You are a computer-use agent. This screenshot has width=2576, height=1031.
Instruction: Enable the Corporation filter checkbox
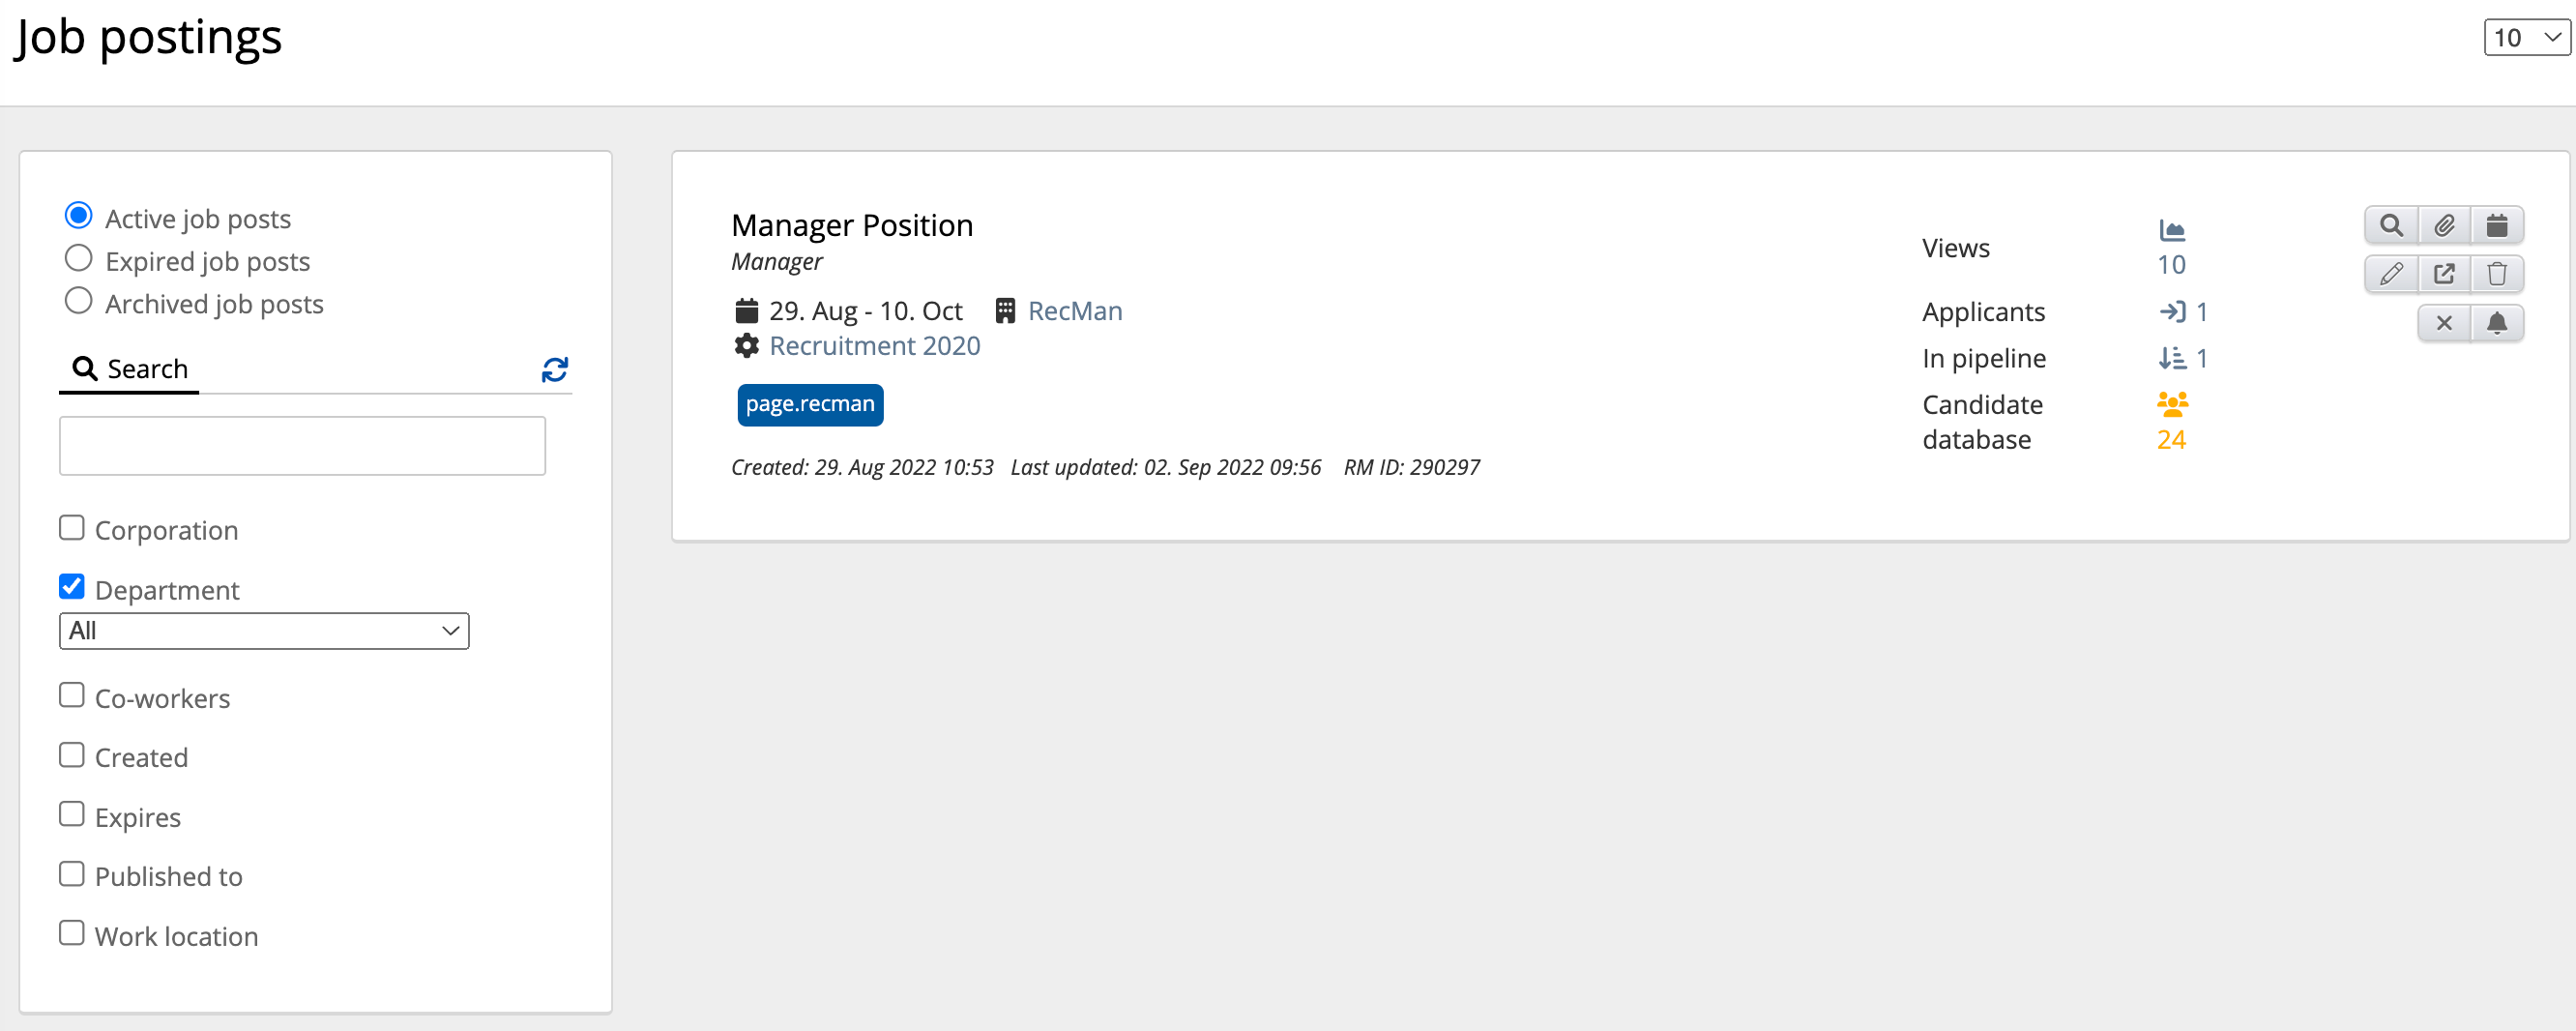tap(72, 527)
